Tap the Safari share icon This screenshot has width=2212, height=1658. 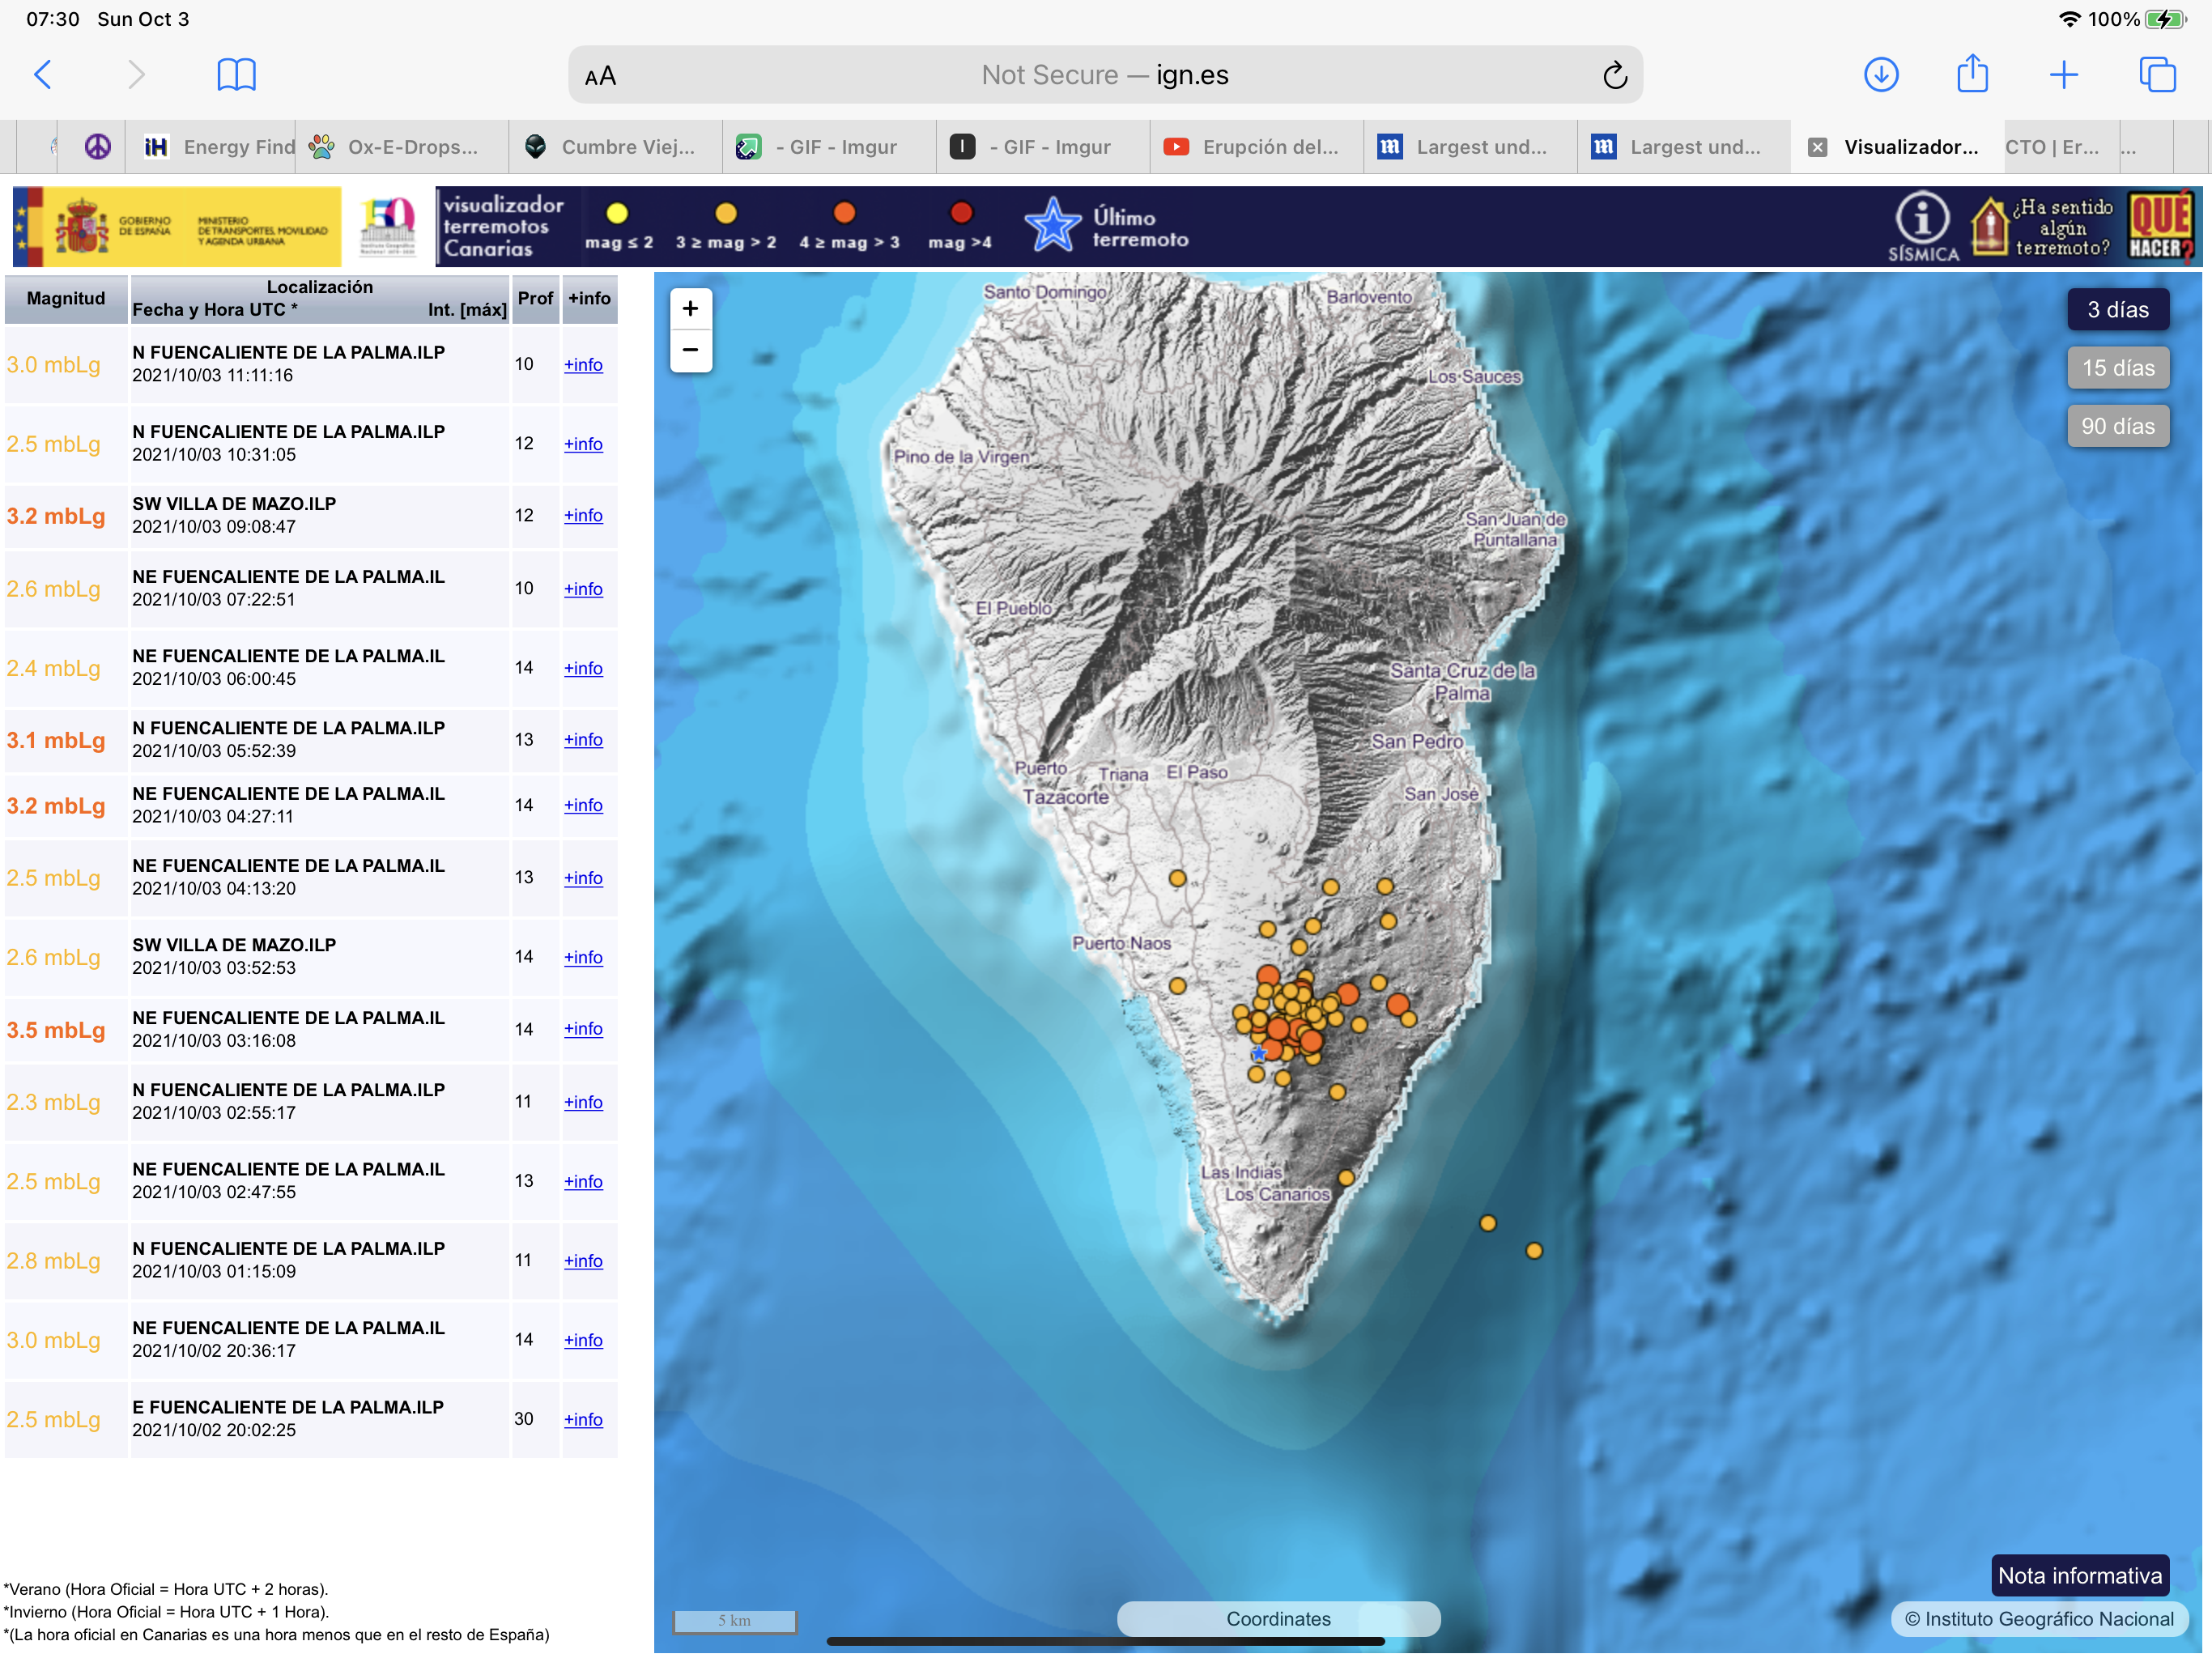[x=1972, y=73]
